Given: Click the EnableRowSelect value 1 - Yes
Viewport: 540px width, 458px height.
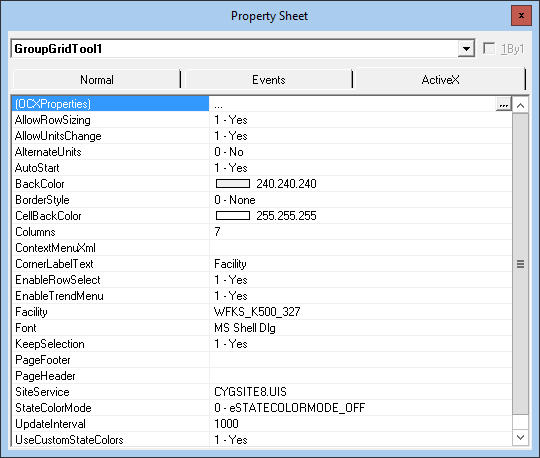Looking at the screenshot, I should pyautogui.click(x=231, y=280).
